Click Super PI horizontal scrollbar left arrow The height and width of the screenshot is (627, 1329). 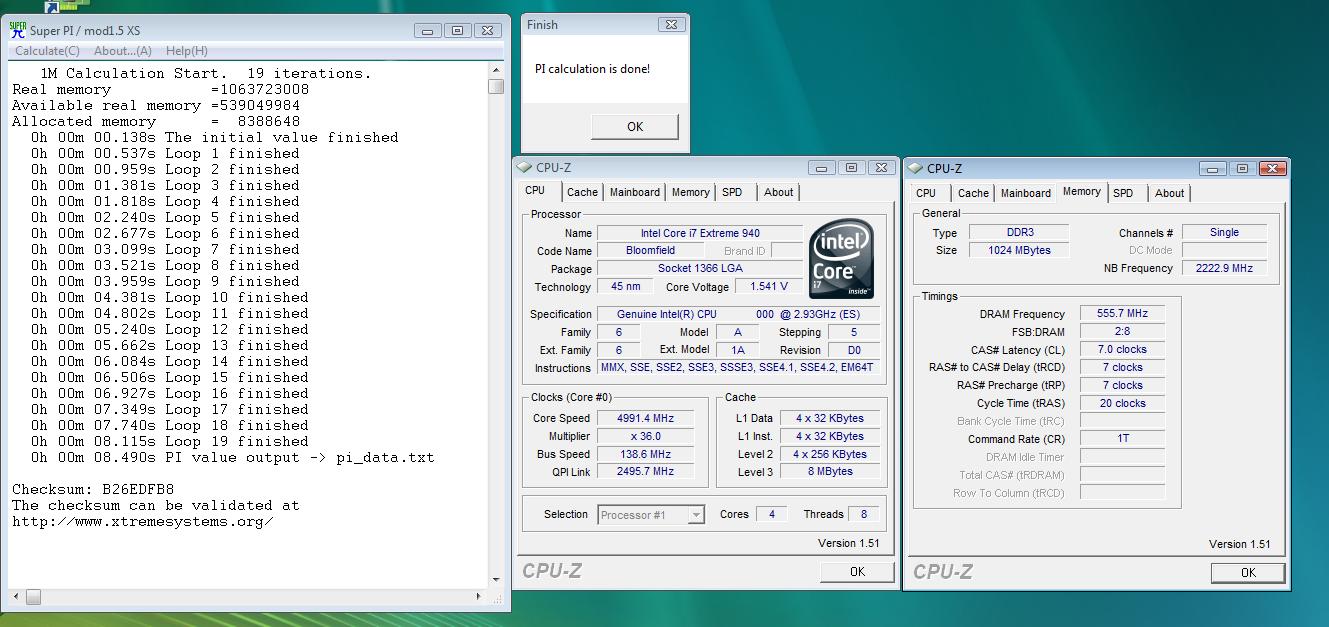[17, 597]
